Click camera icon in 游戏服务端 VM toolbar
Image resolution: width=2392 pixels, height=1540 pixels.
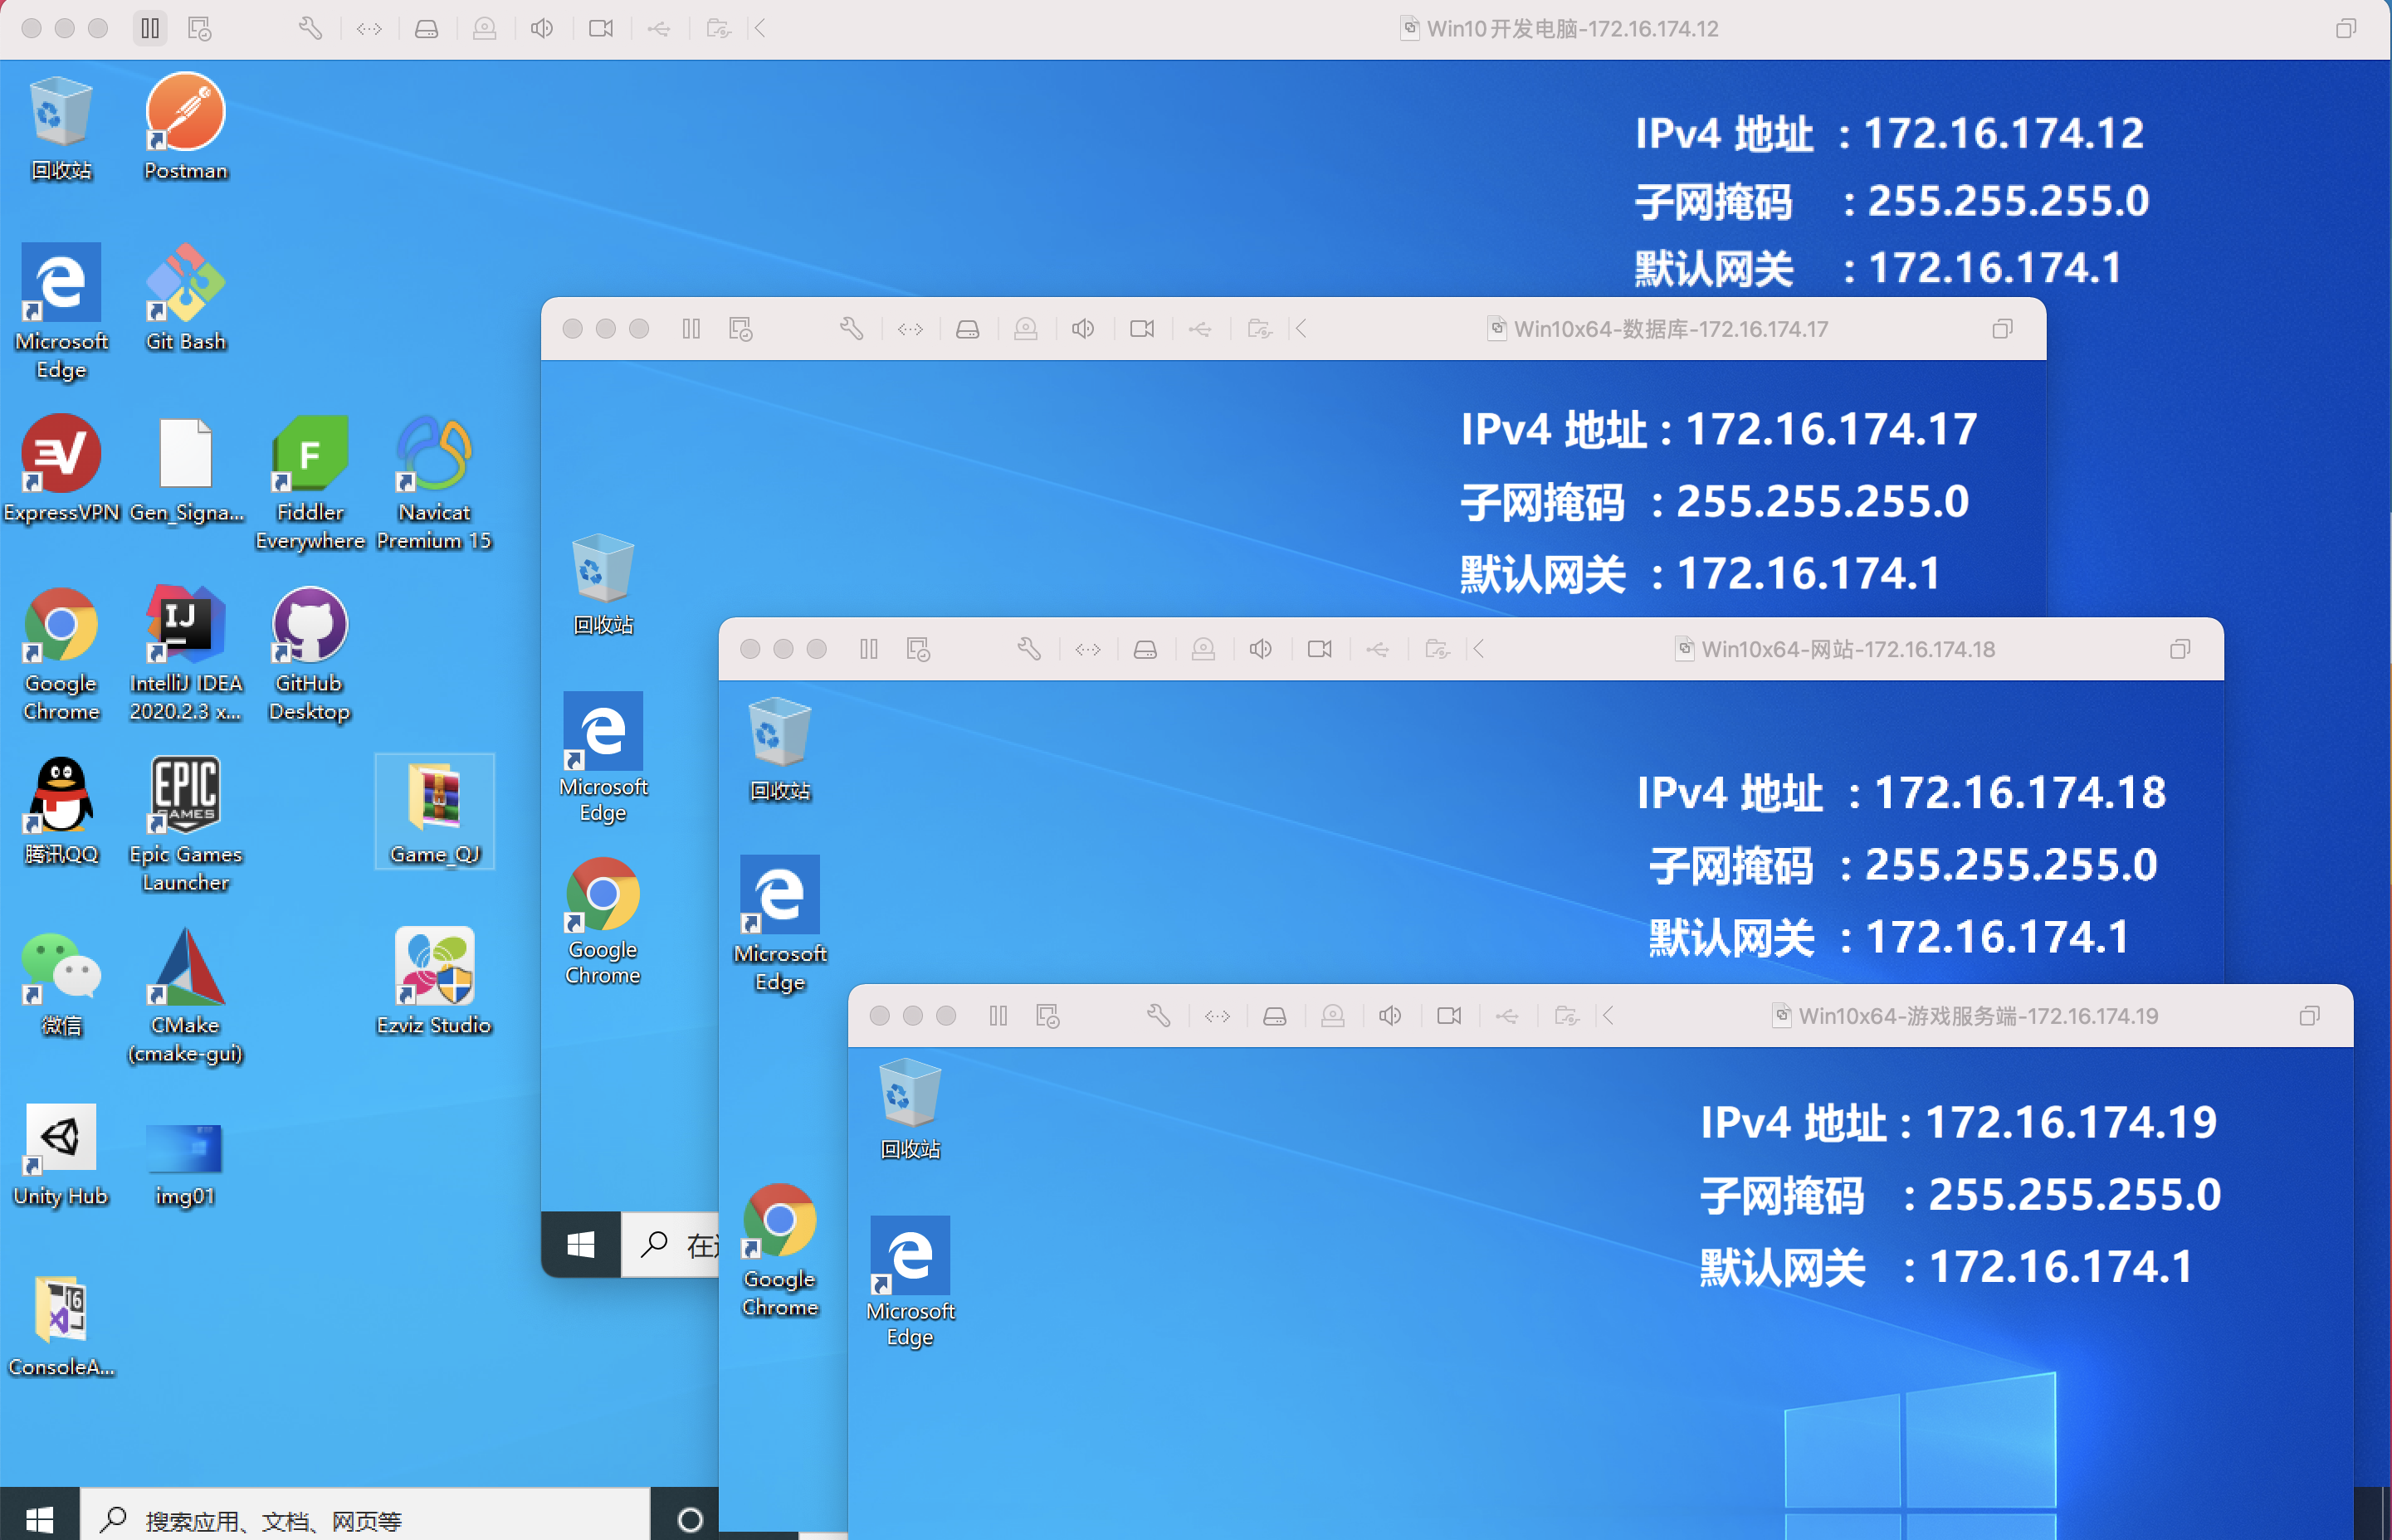(1449, 1016)
